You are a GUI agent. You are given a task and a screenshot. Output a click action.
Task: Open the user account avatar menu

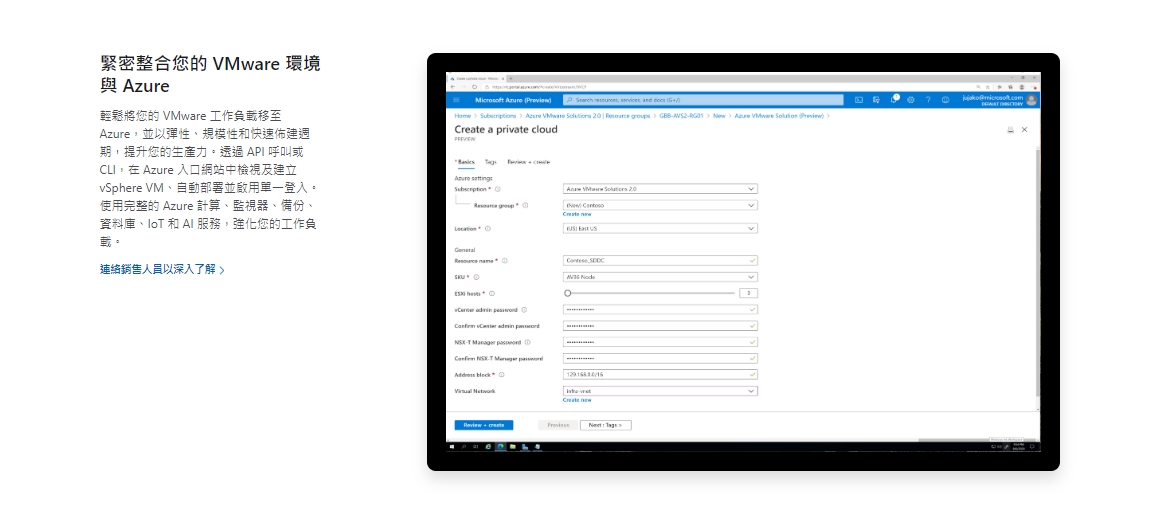tap(1031, 100)
